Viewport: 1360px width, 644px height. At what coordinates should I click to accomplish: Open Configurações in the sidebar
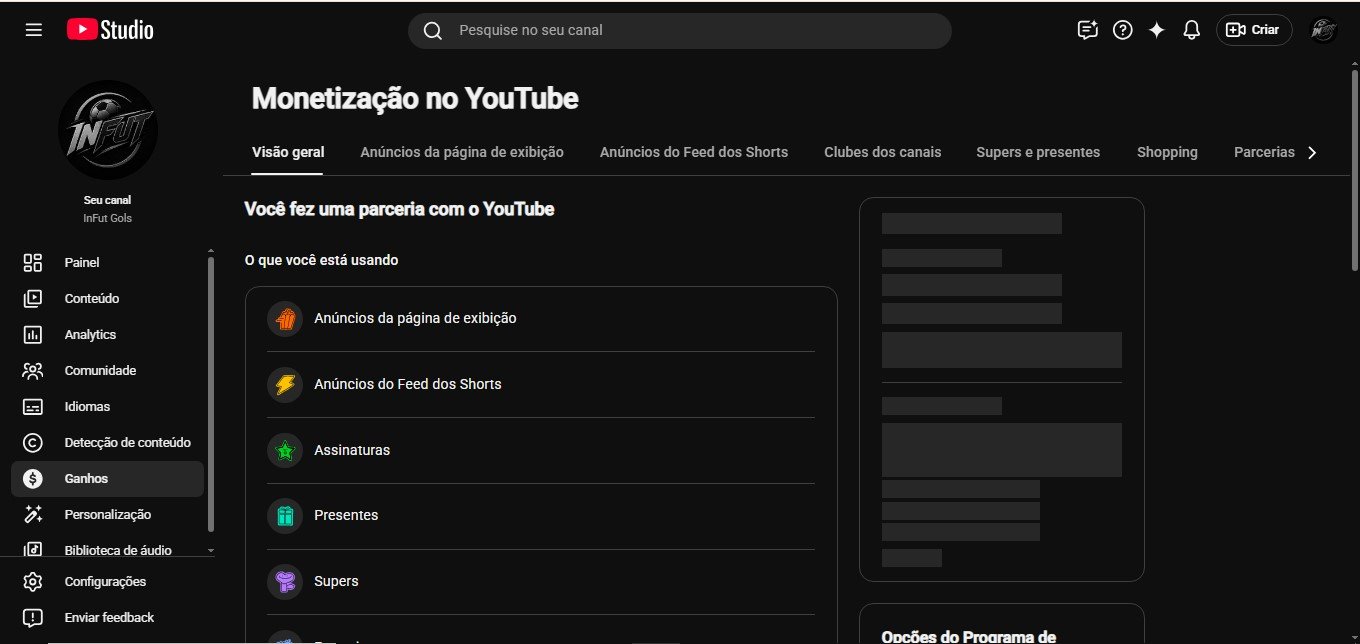coord(107,581)
